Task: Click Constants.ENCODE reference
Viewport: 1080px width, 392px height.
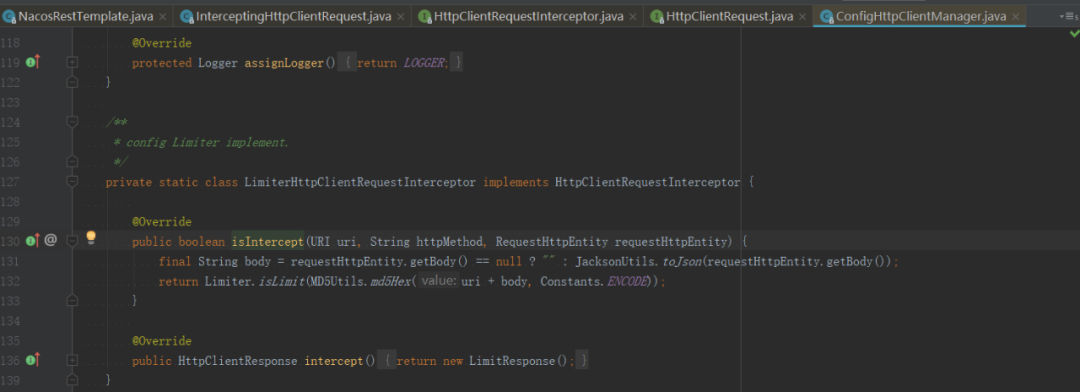Action: click(594, 282)
